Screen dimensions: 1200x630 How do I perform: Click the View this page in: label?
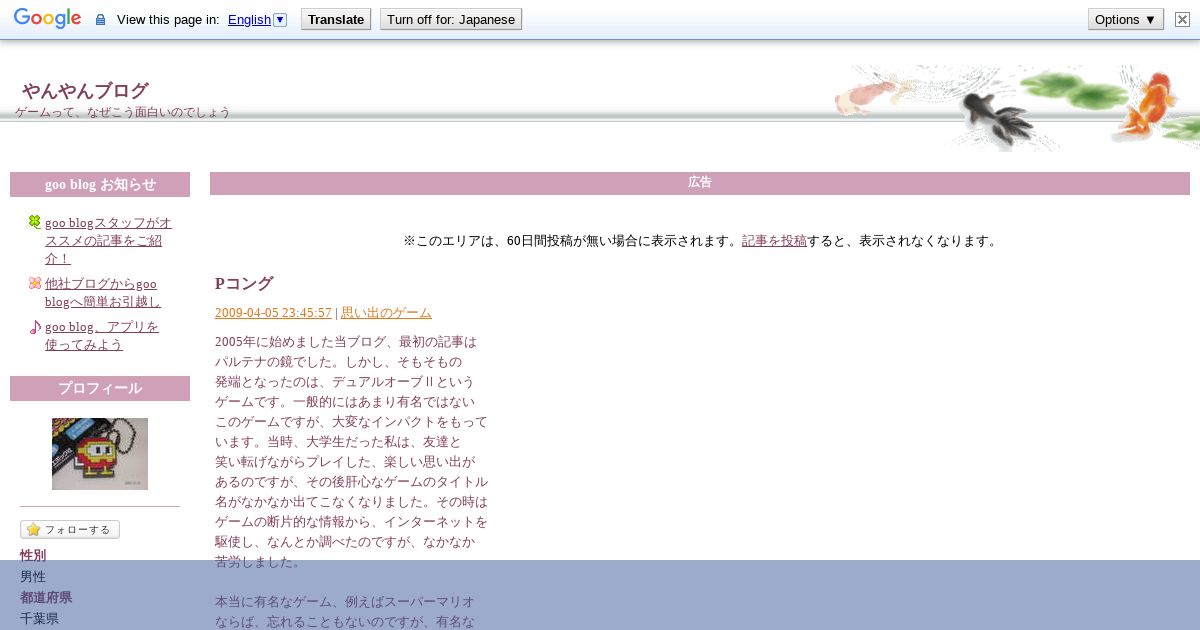168,20
